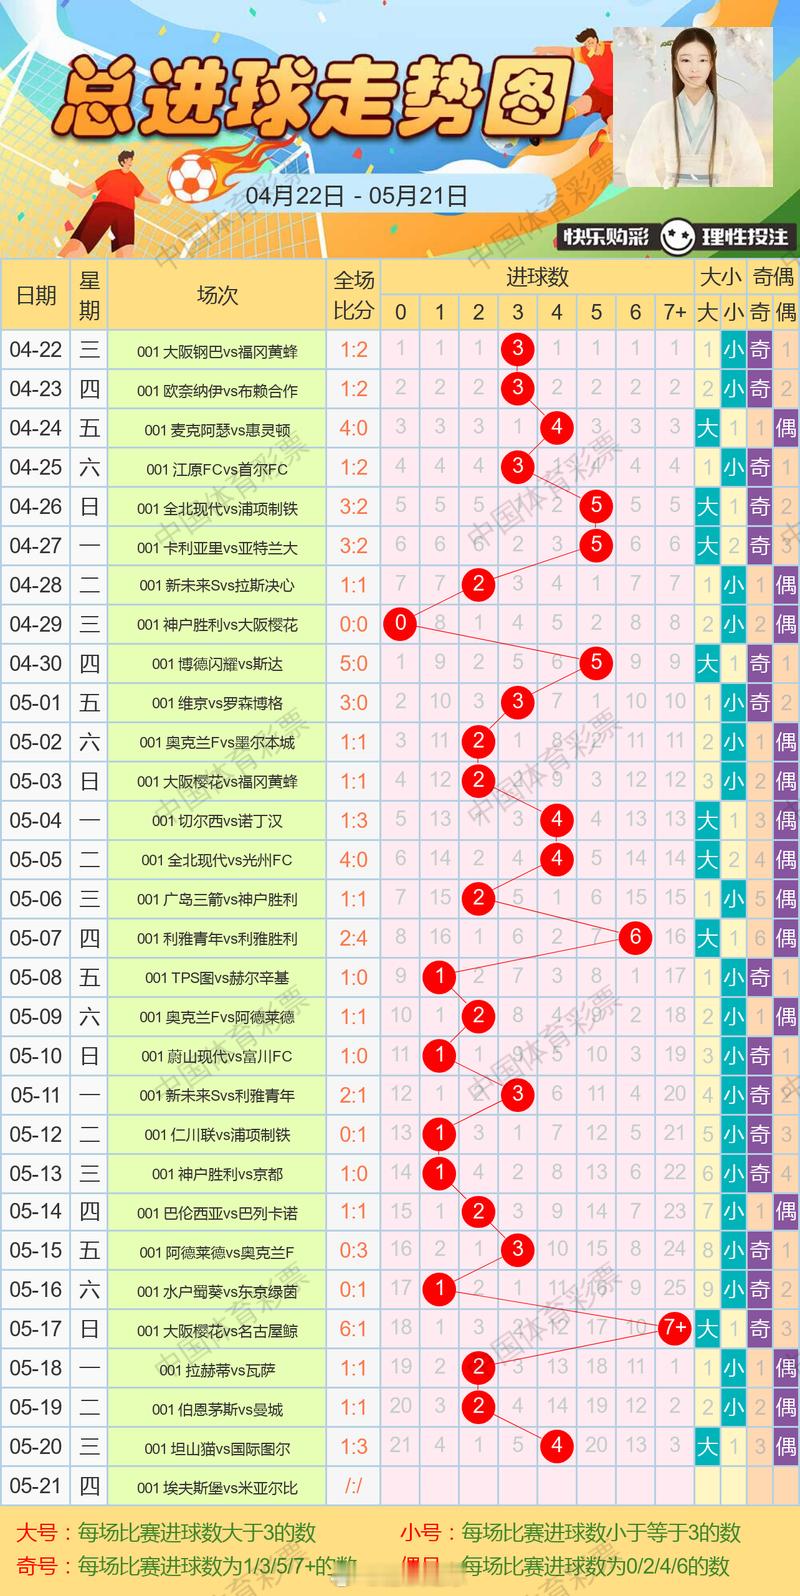Click match 001 维京vs罗森博格

(x=217, y=703)
